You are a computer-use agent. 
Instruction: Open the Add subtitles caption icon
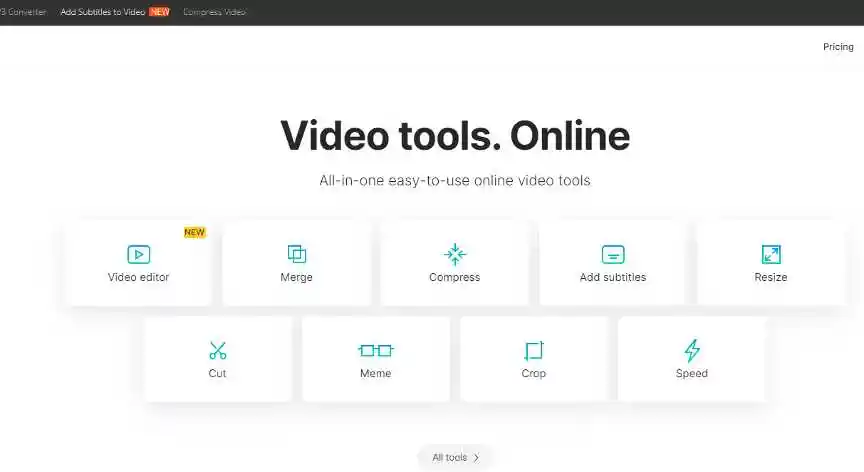point(613,255)
